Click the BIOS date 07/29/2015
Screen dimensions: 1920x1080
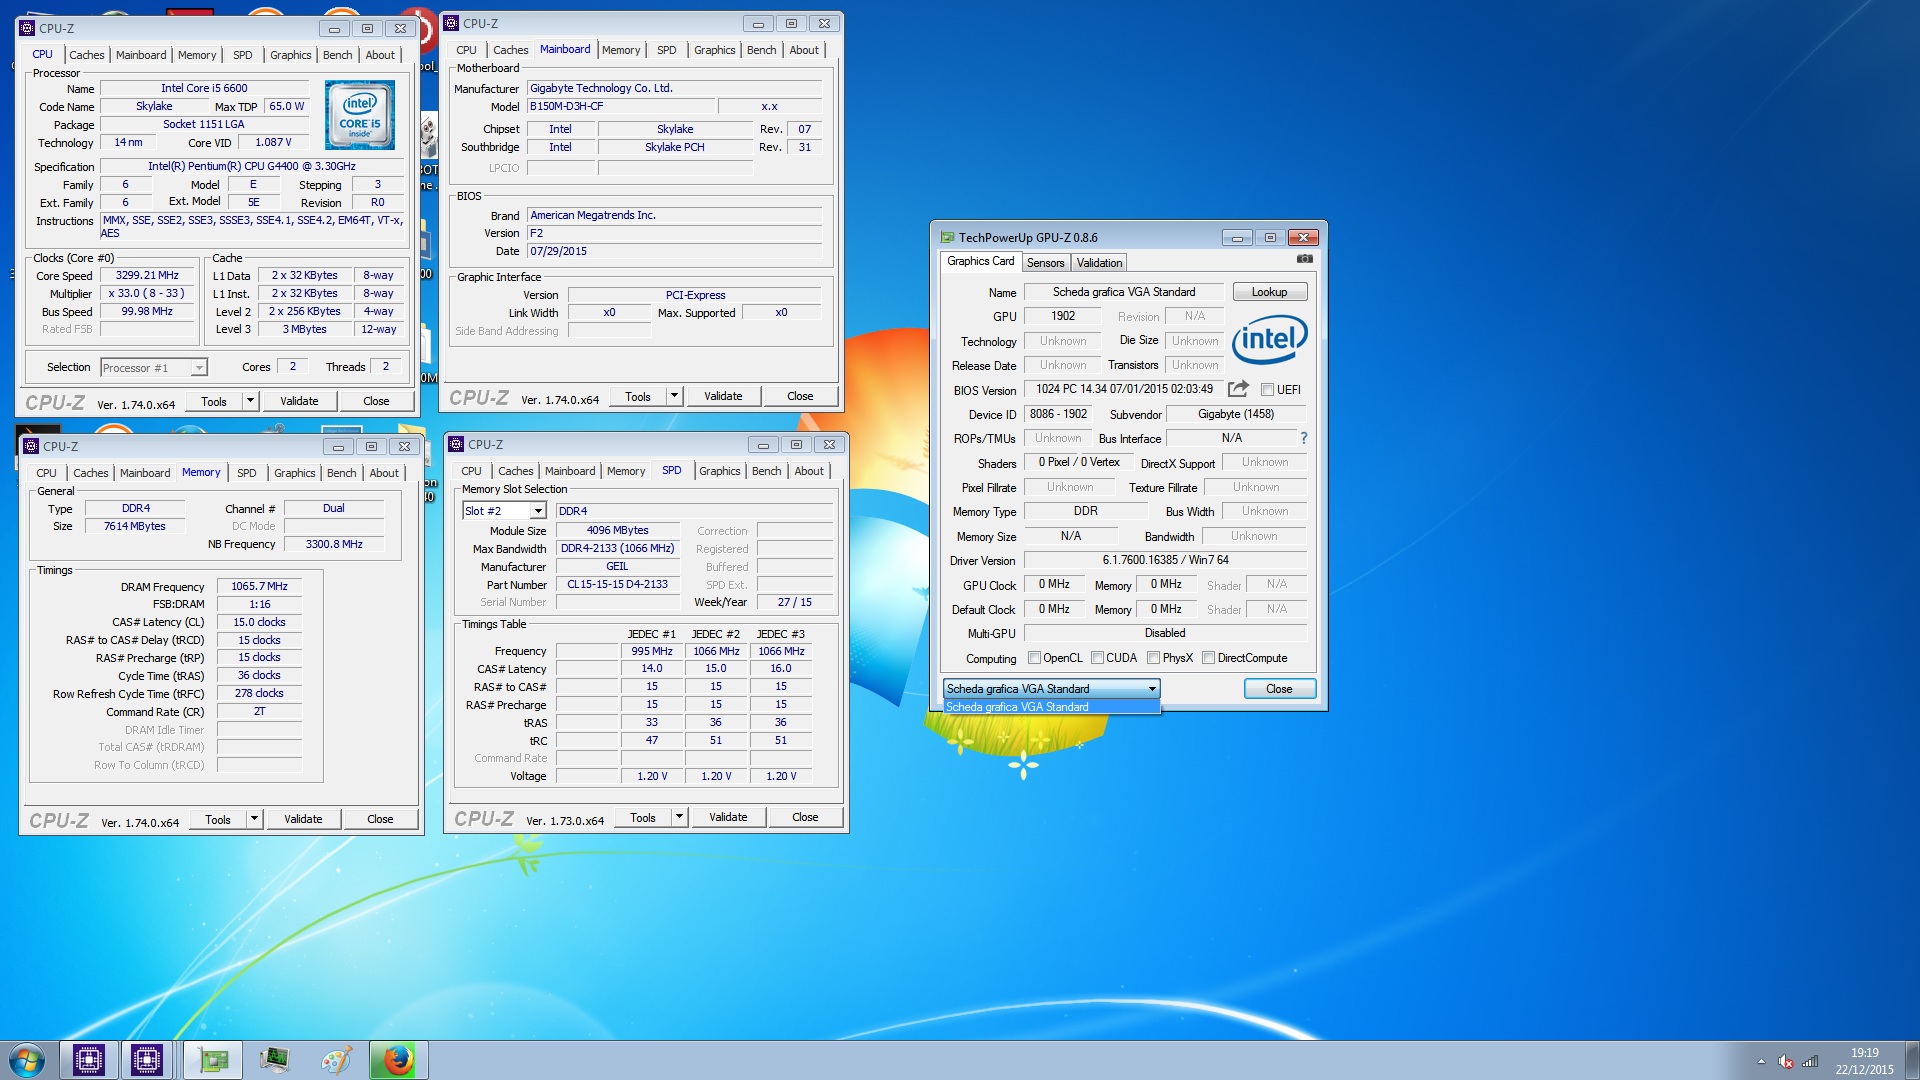point(674,251)
